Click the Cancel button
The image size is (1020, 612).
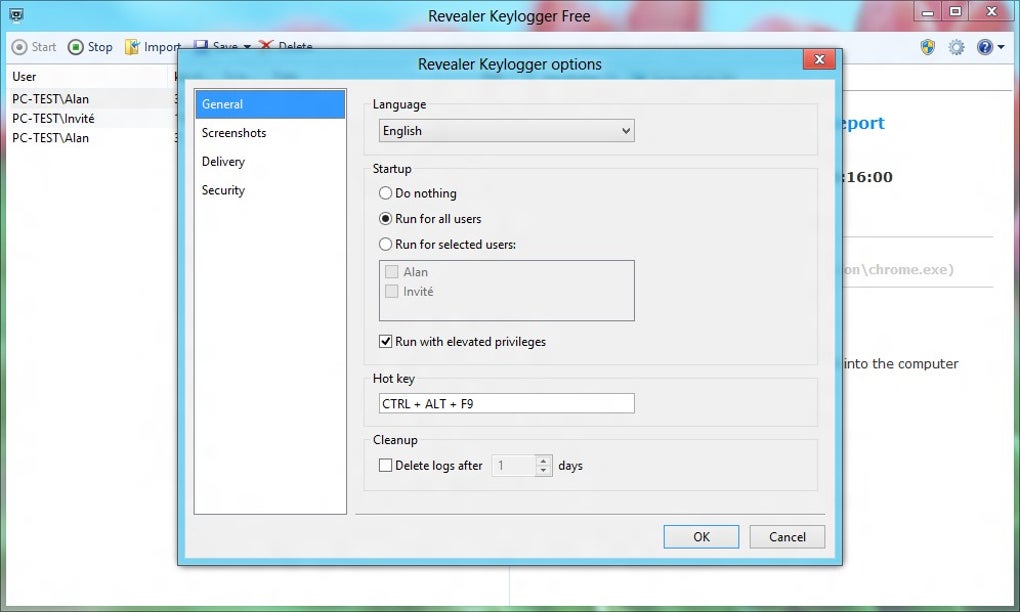(787, 537)
